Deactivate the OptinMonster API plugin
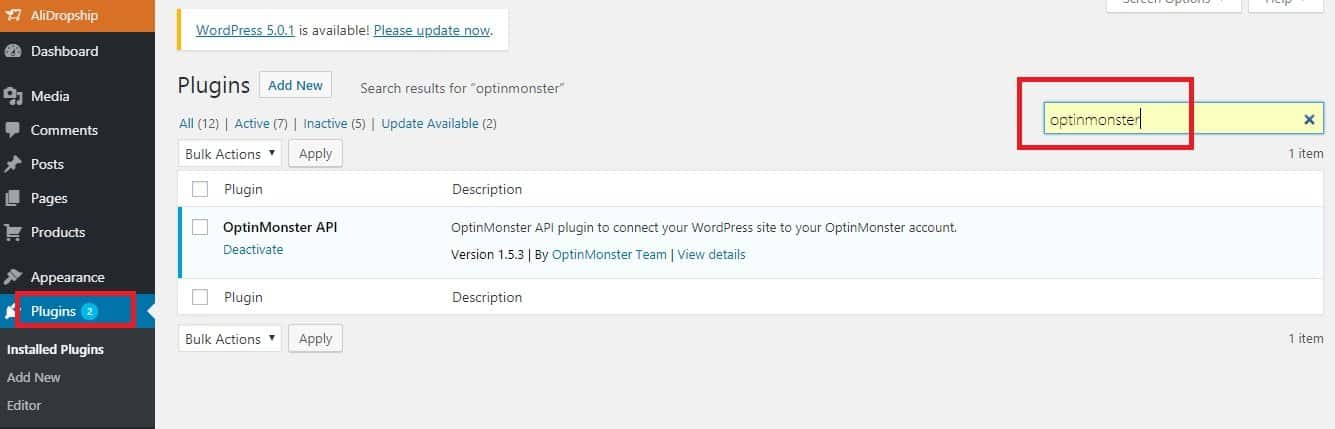The width and height of the screenshot is (1335, 429). [x=253, y=250]
